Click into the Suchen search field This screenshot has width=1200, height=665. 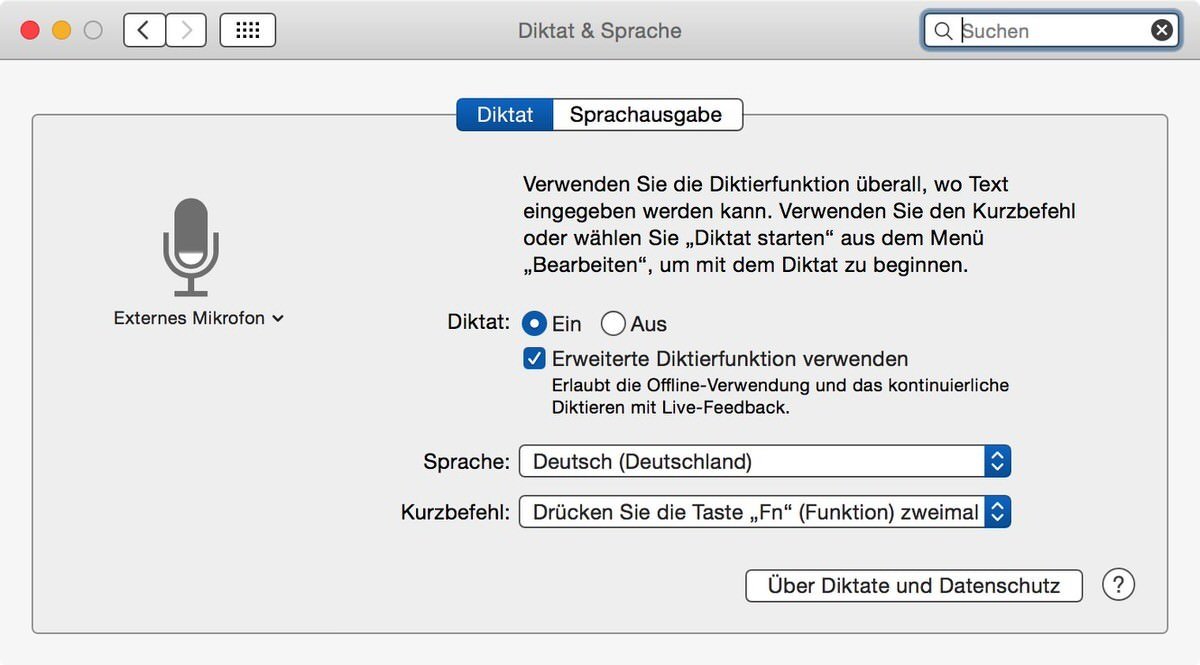tap(1050, 31)
